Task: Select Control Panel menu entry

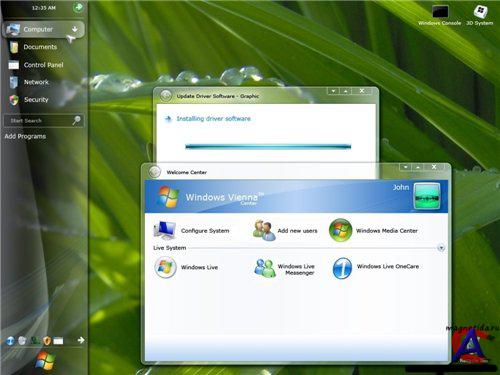Action: [x=44, y=65]
